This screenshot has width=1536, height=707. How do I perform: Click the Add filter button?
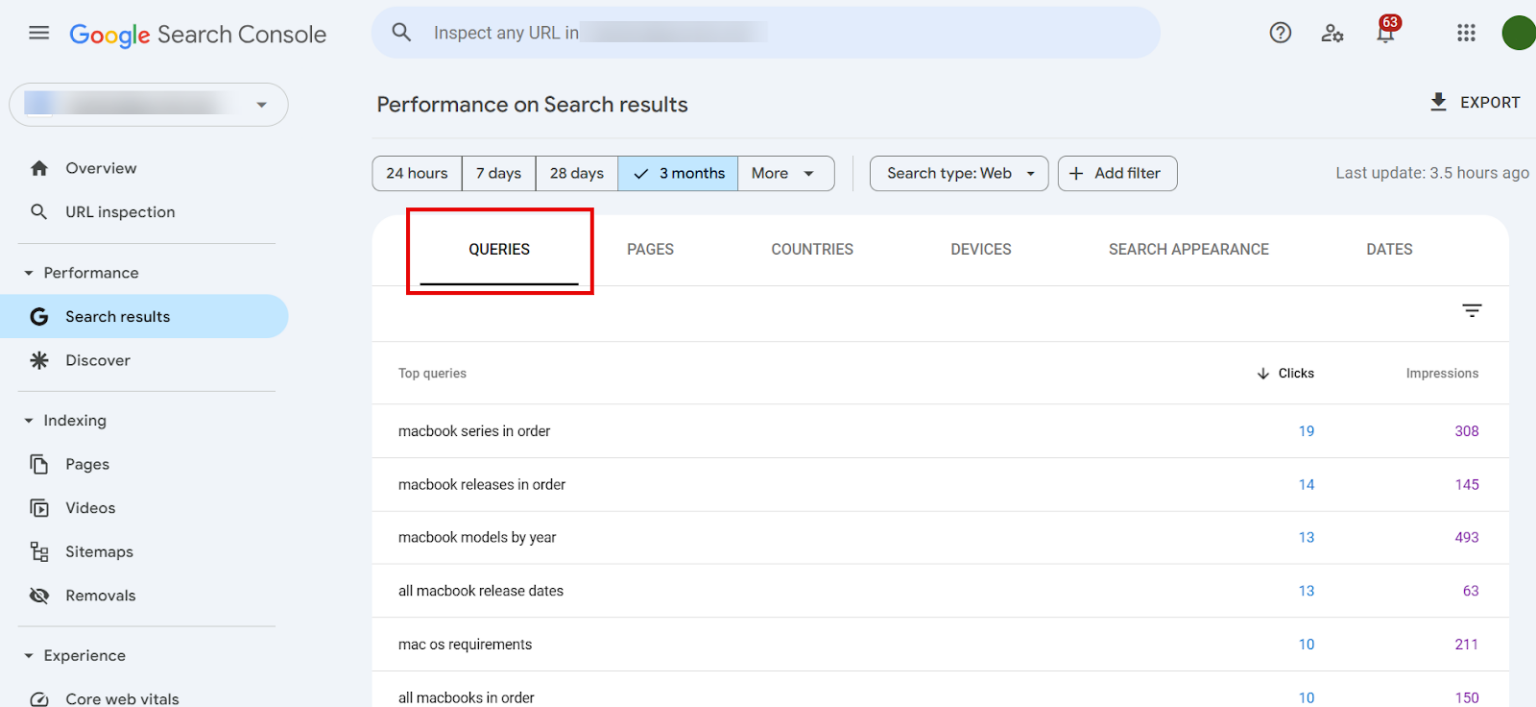(1117, 173)
